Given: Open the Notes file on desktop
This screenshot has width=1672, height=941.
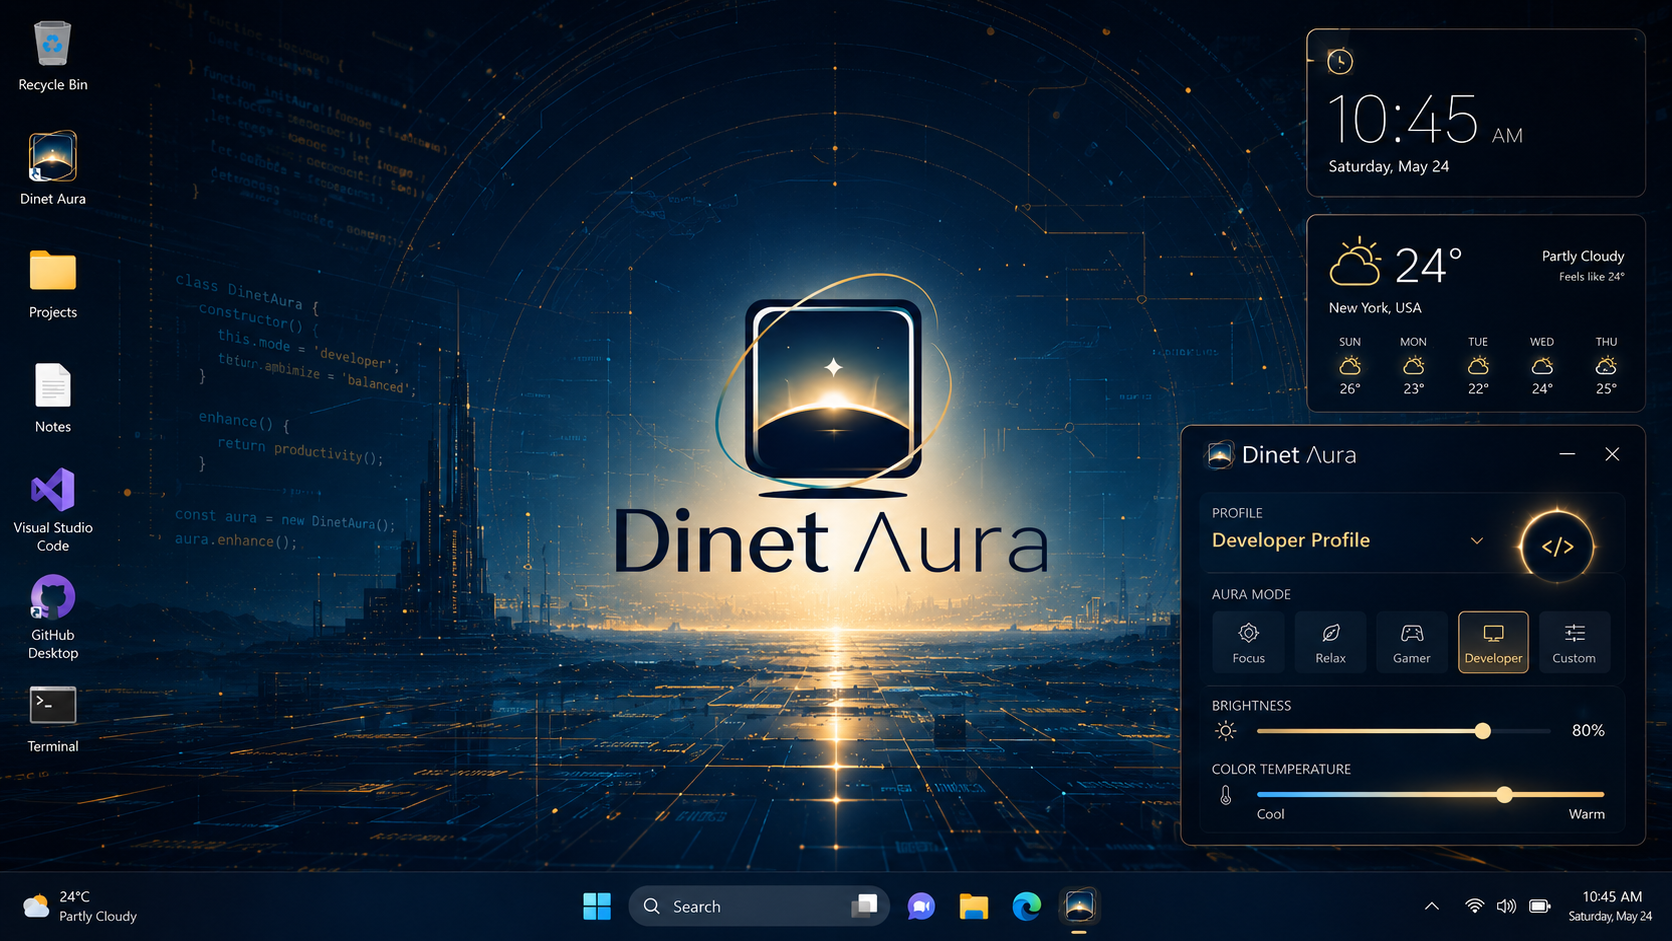Looking at the screenshot, I should [52, 398].
